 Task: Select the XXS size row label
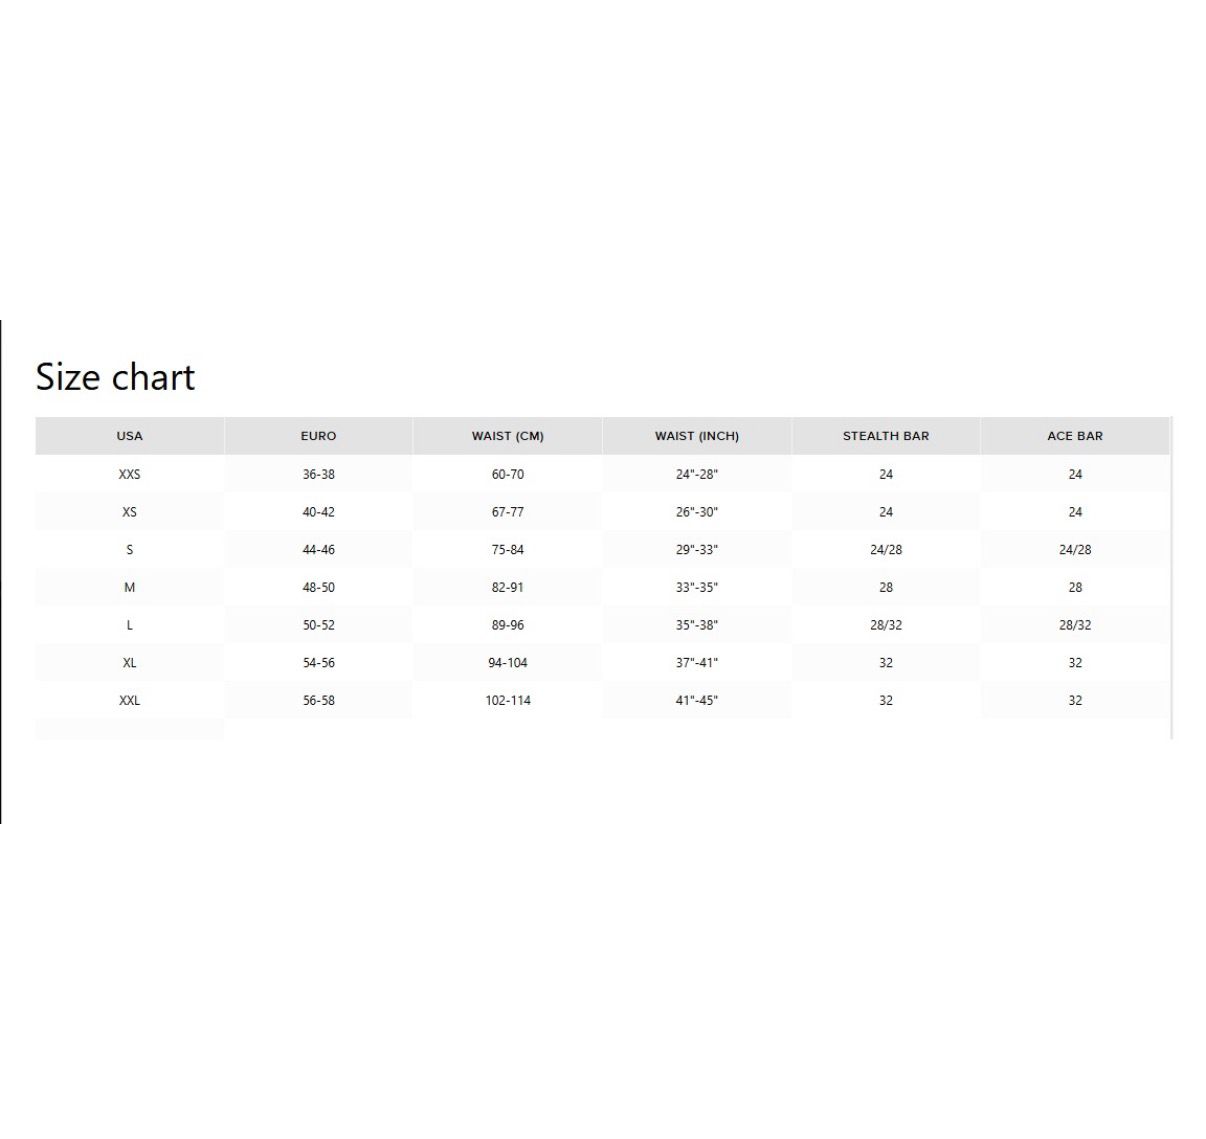(x=130, y=474)
